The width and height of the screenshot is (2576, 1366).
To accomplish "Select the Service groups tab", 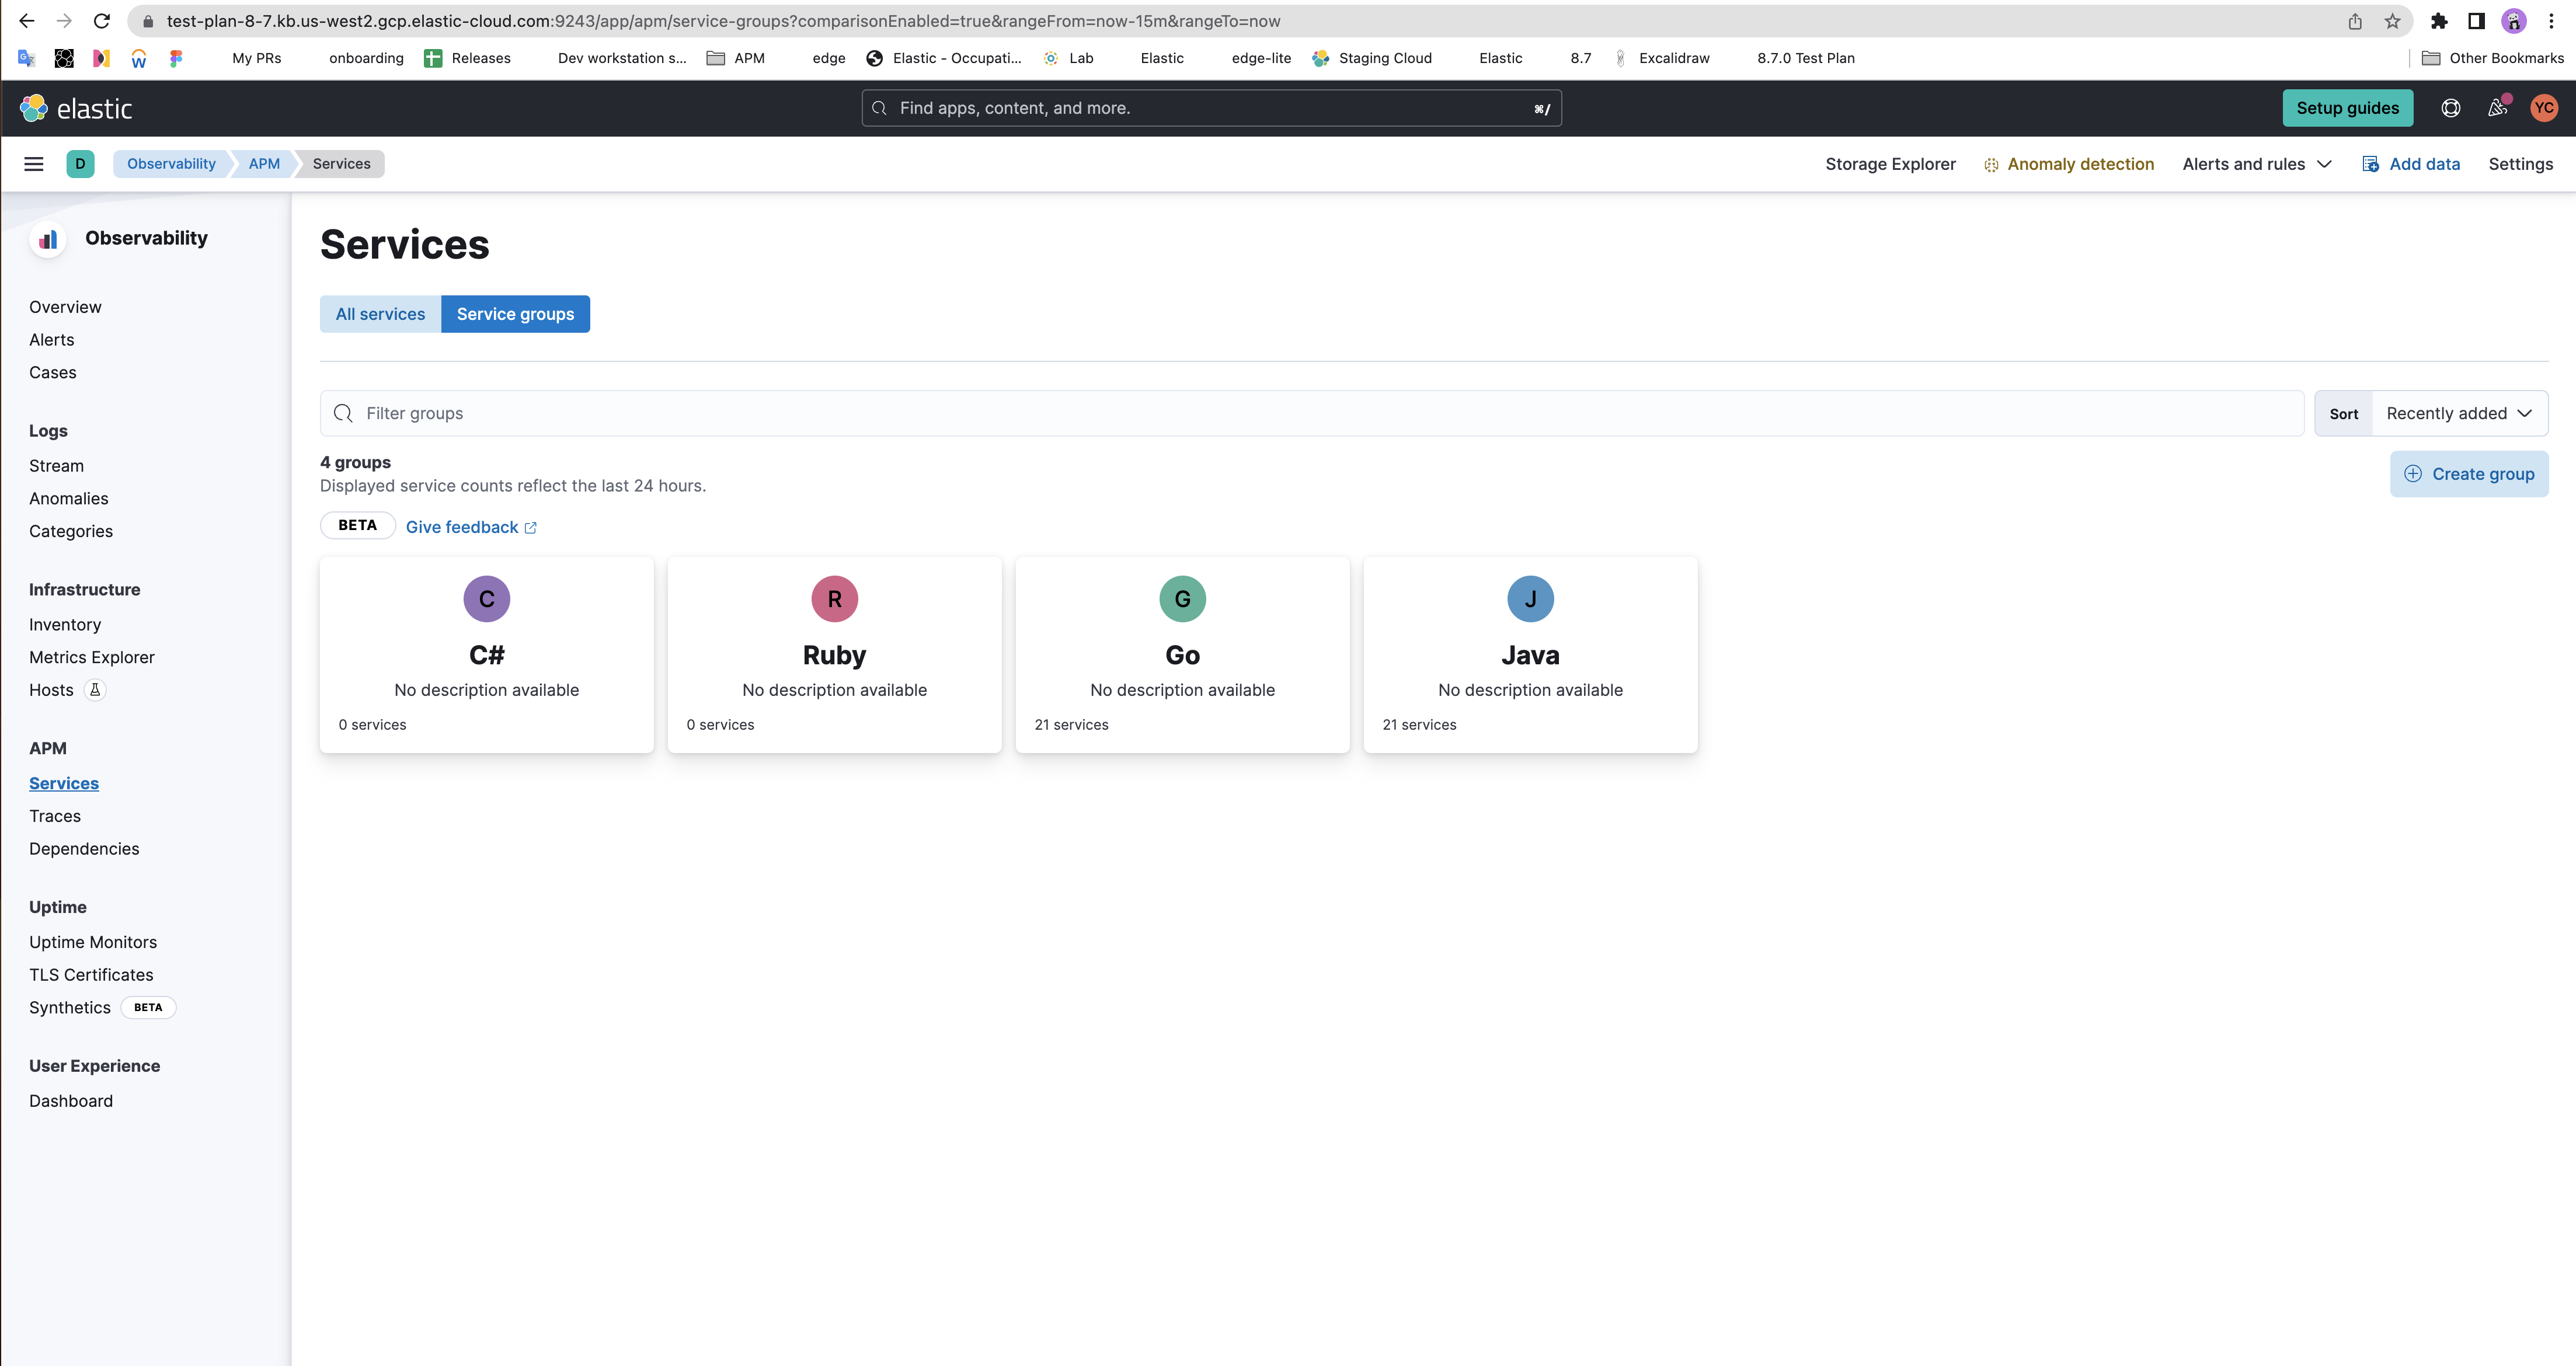I will click(515, 313).
